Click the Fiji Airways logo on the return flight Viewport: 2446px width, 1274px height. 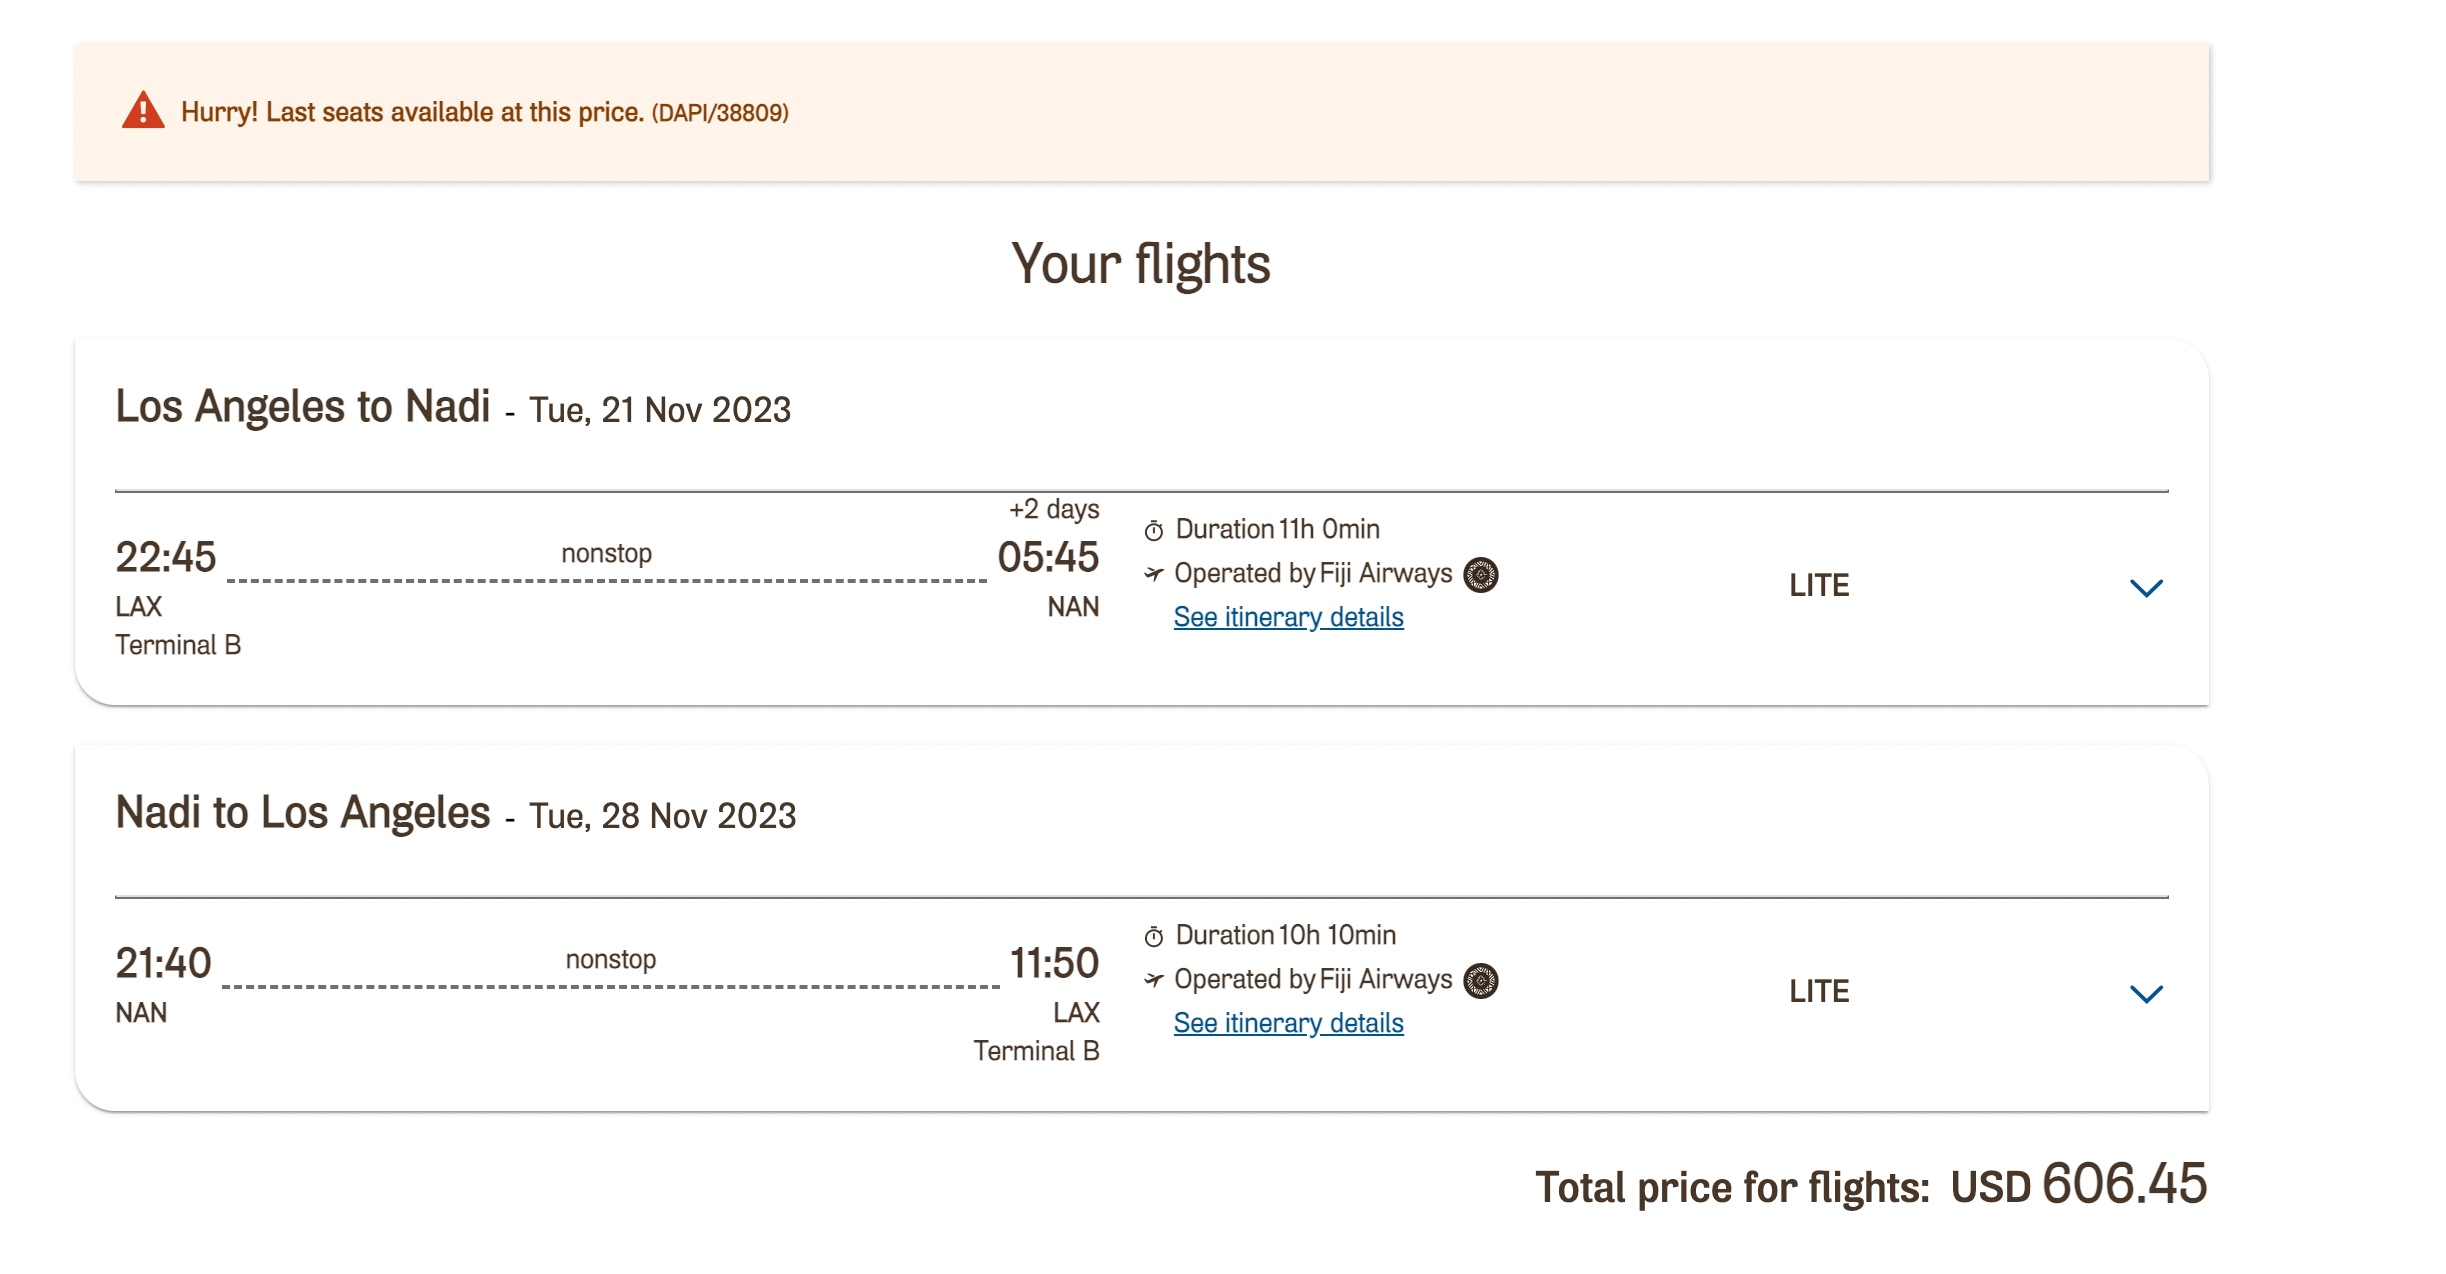1480,981
